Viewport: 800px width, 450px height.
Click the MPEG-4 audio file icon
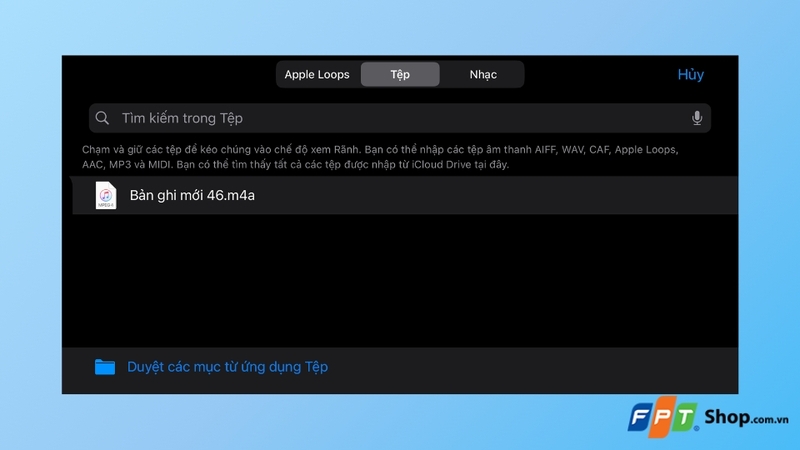click(x=106, y=195)
